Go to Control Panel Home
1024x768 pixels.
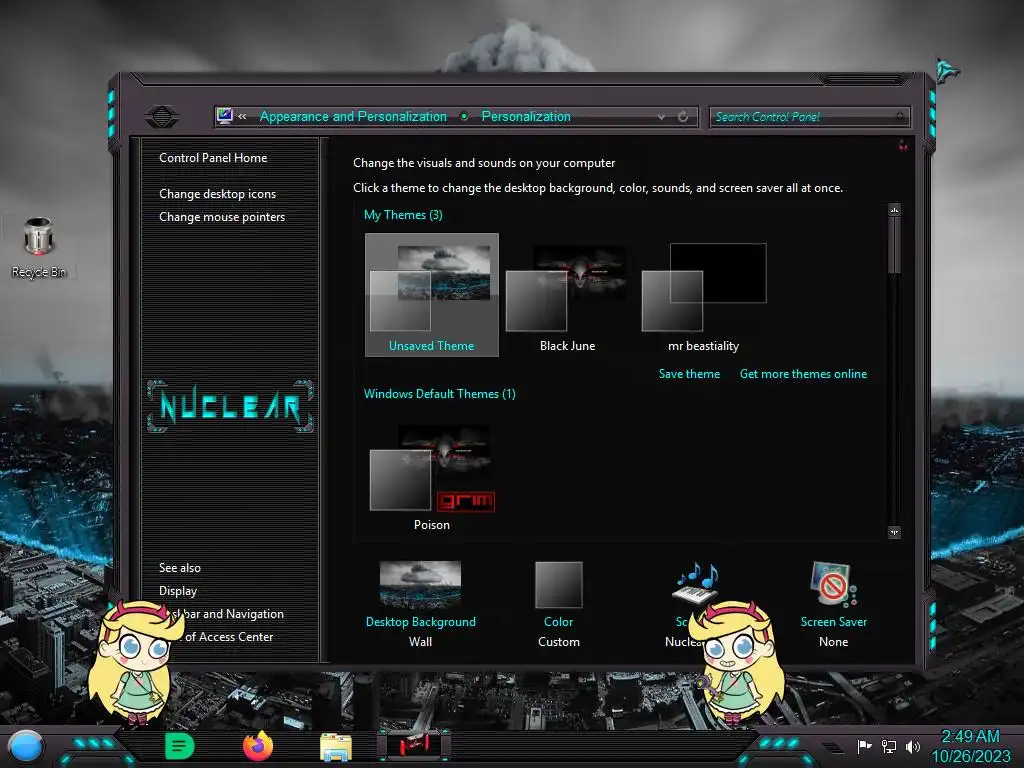pos(213,157)
